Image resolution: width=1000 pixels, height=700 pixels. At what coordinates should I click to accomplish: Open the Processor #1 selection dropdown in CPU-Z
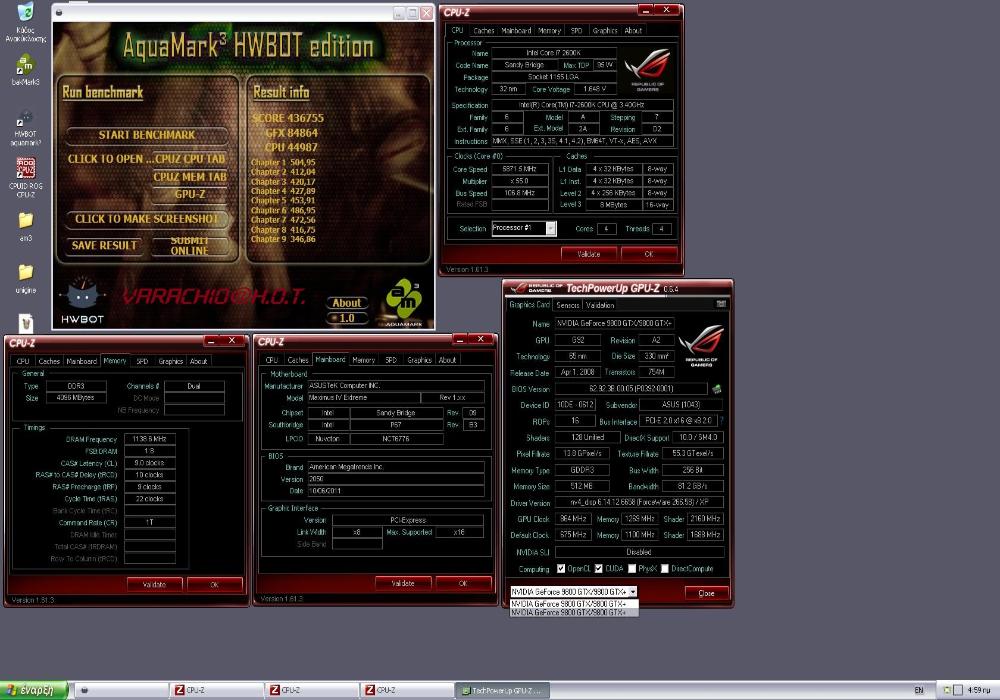coord(550,228)
